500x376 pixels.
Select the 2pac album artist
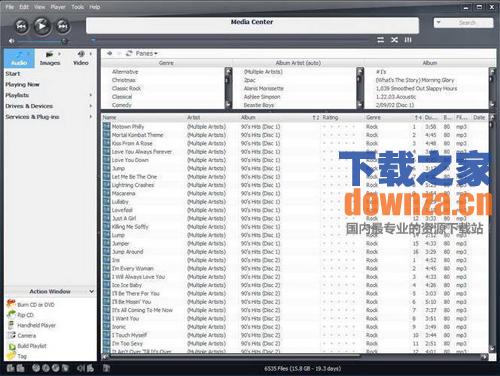click(x=250, y=80)
